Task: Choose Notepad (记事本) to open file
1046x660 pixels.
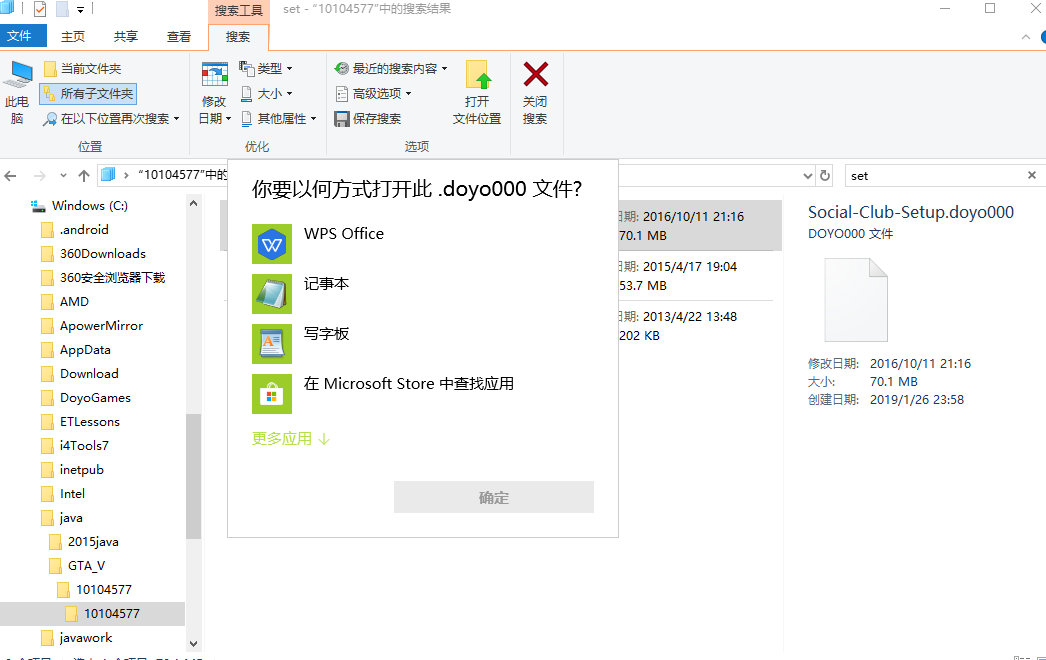Action: (422, 294)
